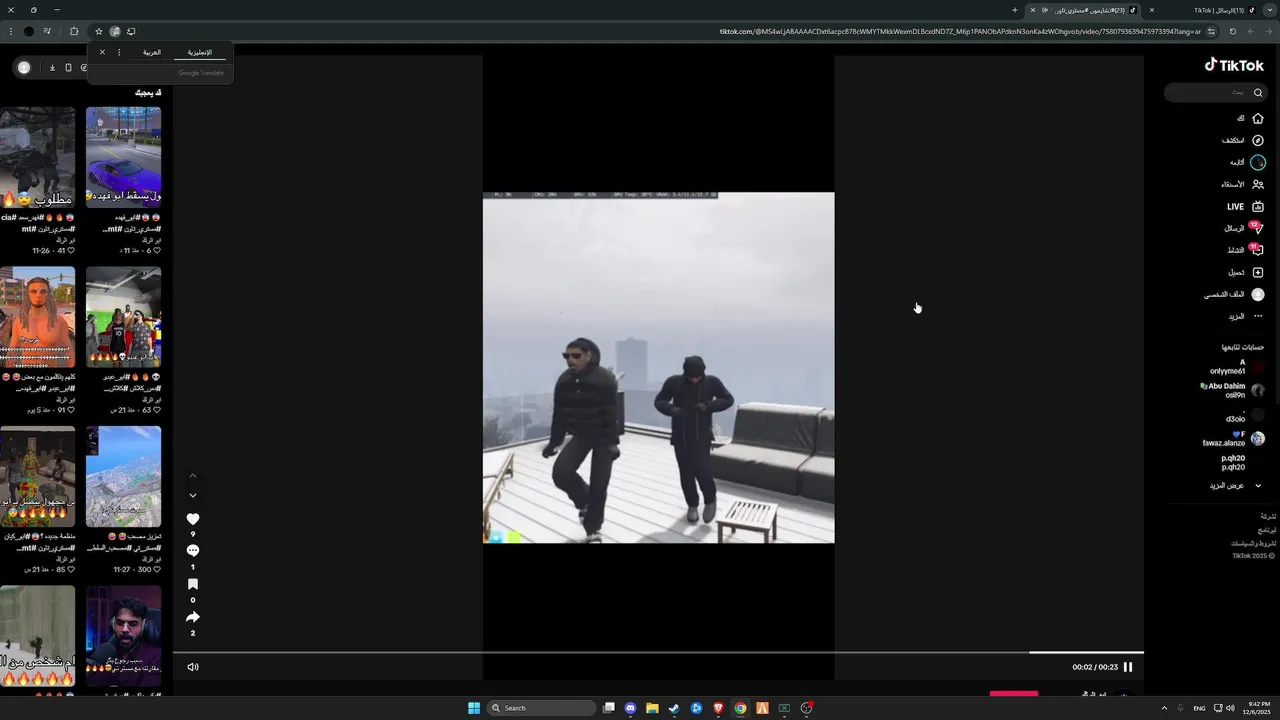The width and height of the screenshot is (1280, 720).
Task: Click the round avatar top left
Action: coord(24,67)
